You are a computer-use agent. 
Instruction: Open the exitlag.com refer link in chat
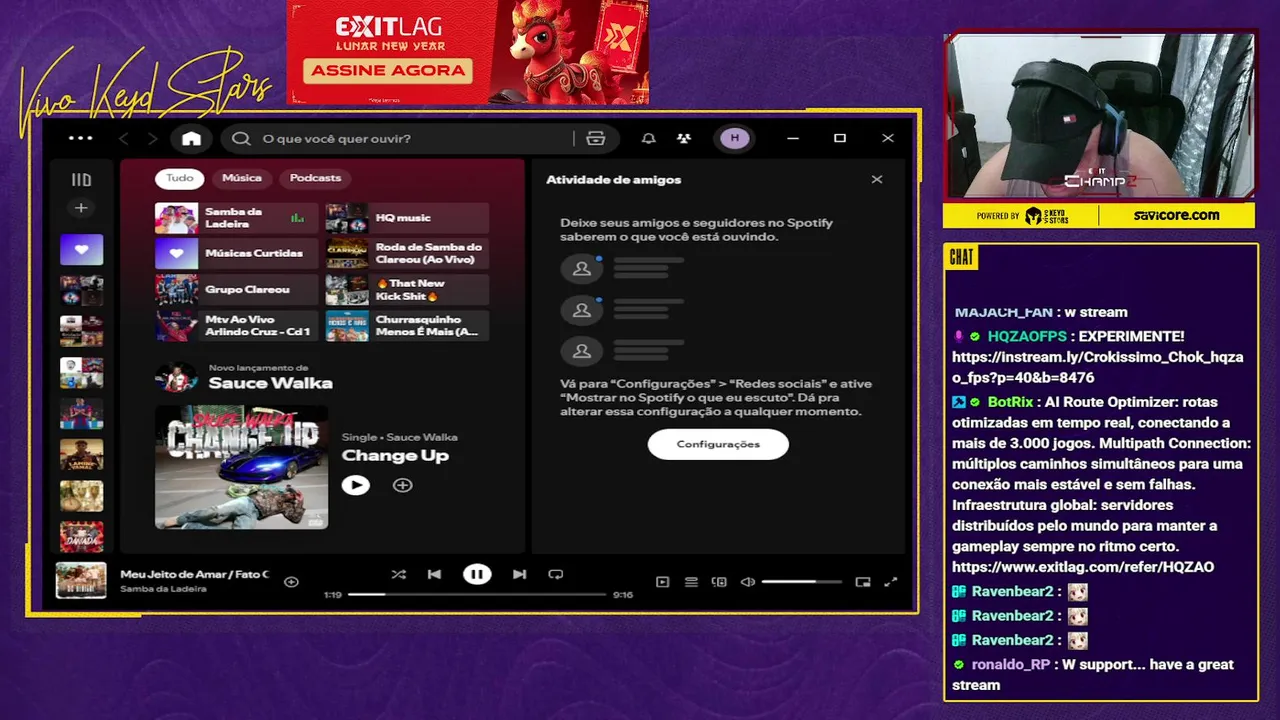1083,567
